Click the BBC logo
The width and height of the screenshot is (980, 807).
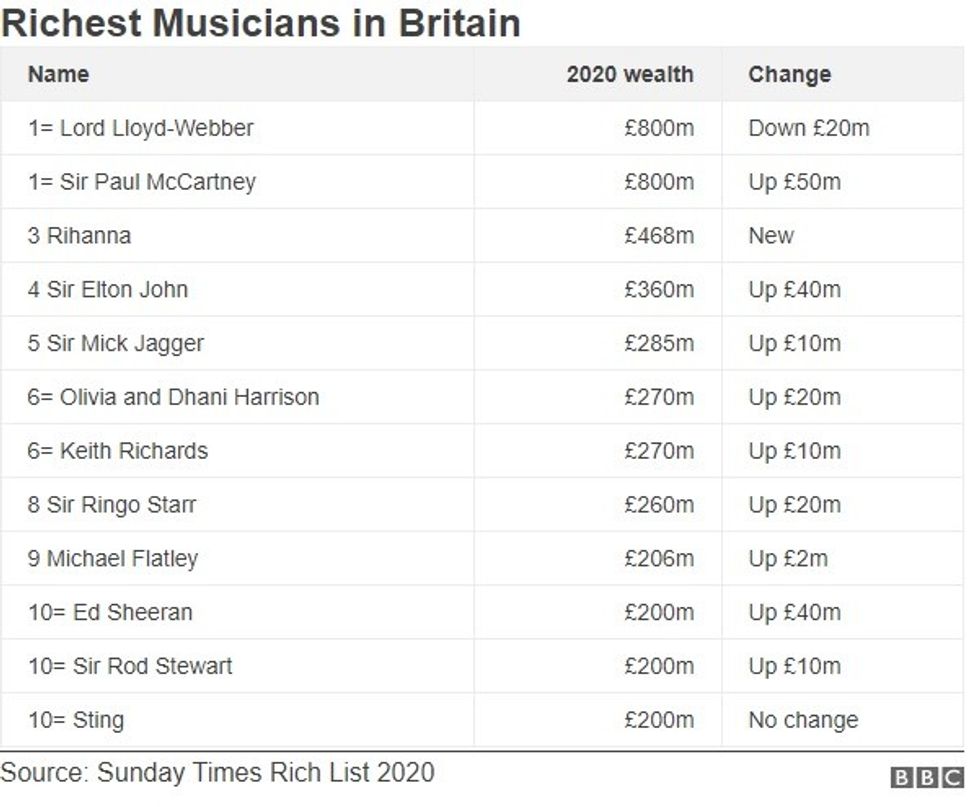[928, 778]
